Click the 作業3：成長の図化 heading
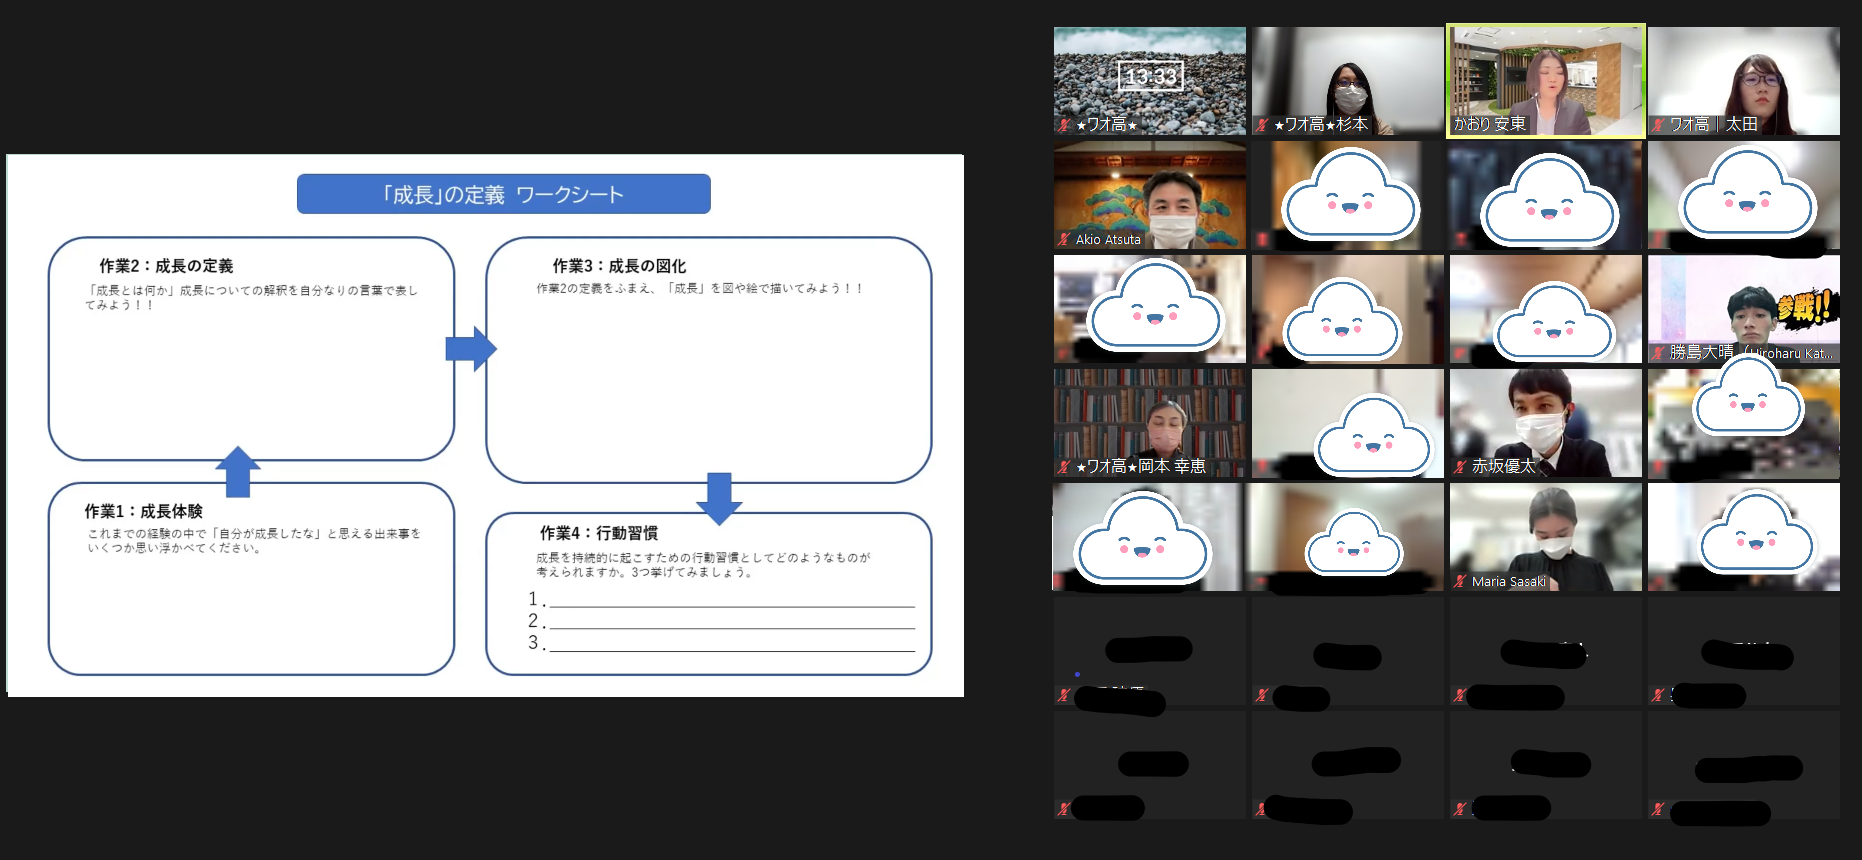Screen dimensions: 1862x860 (619, 266)
